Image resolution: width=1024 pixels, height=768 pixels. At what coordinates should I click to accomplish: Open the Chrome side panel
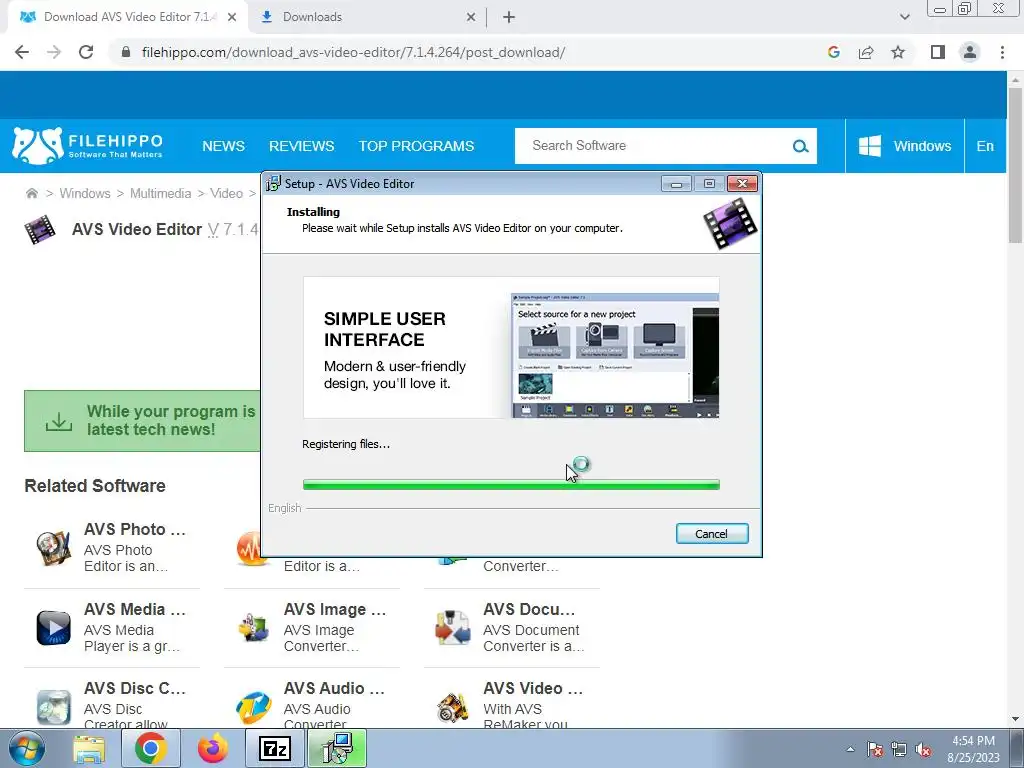[x=938, y=52]
